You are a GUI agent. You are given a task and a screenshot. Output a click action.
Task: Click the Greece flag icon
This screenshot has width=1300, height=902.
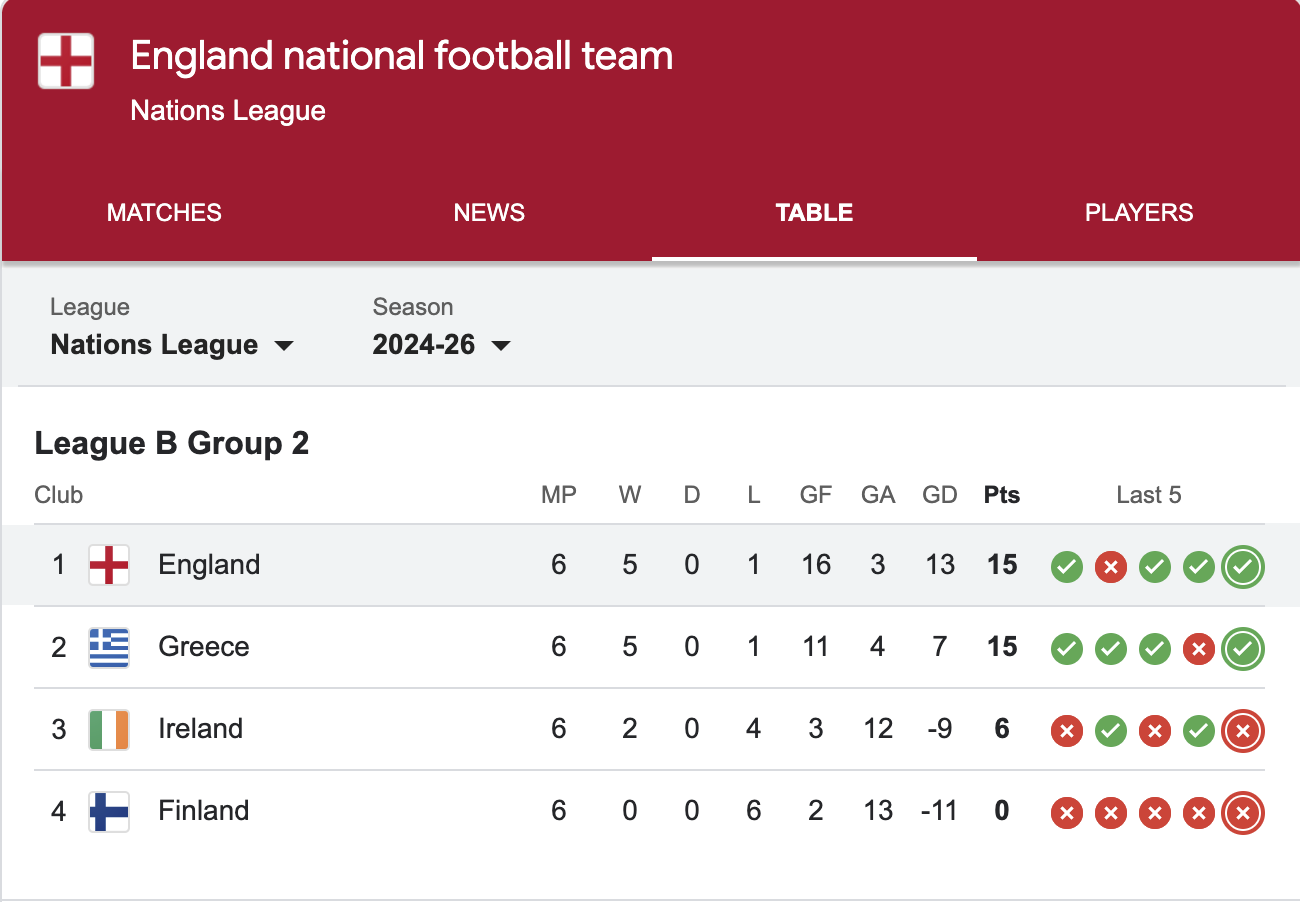tap(108, 647)
